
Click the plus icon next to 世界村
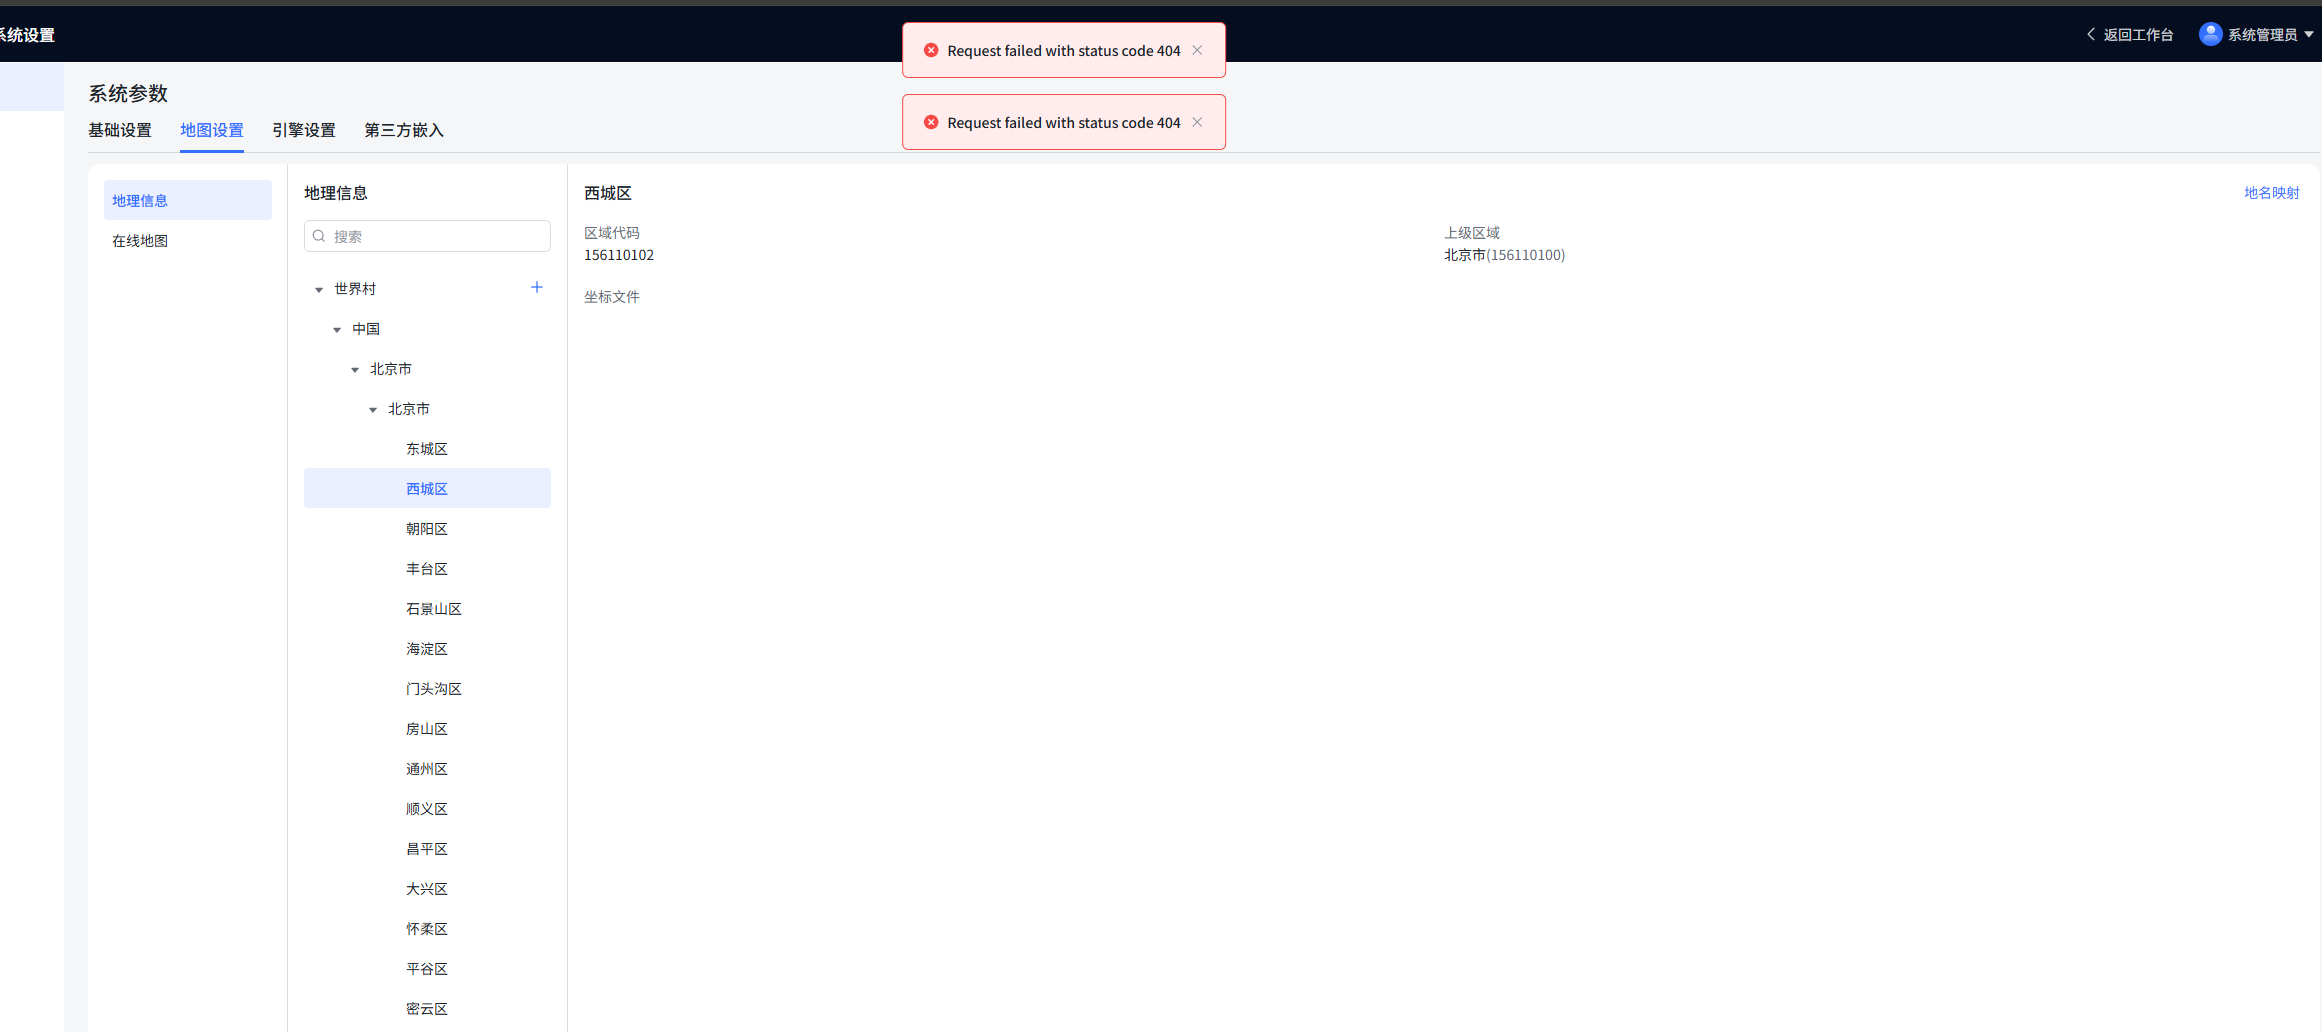point(537,288)
